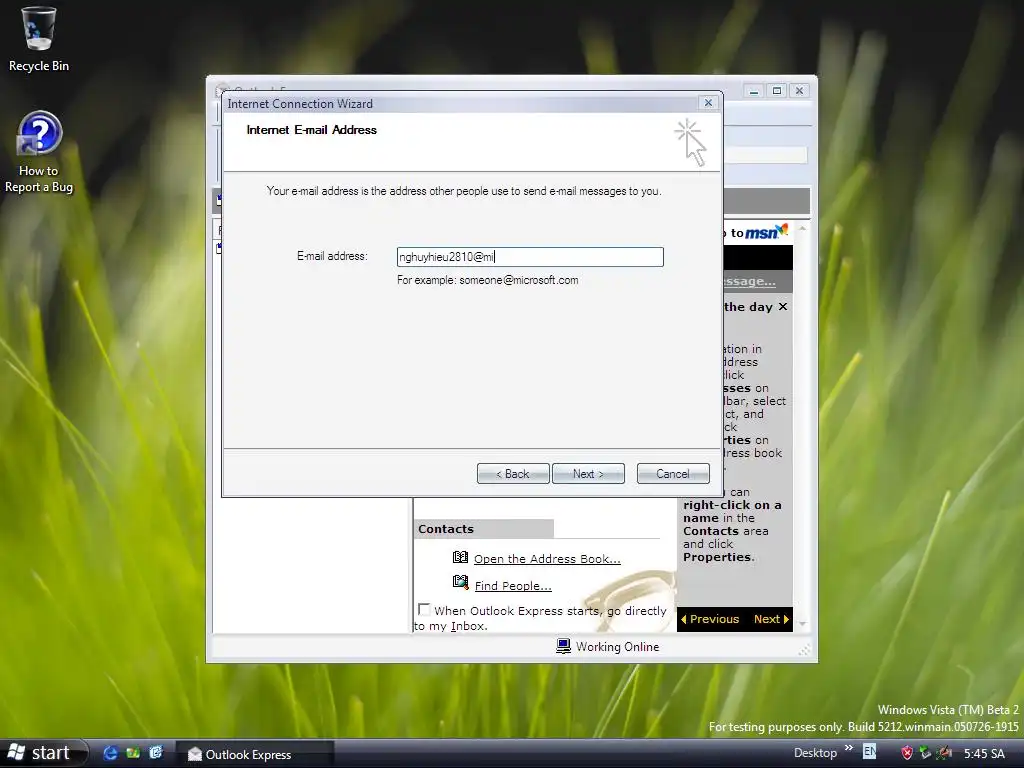The width and height of the screenshot is (1024, 768).
Task: Click the Working Online status icon
Action: pos(563,646)
